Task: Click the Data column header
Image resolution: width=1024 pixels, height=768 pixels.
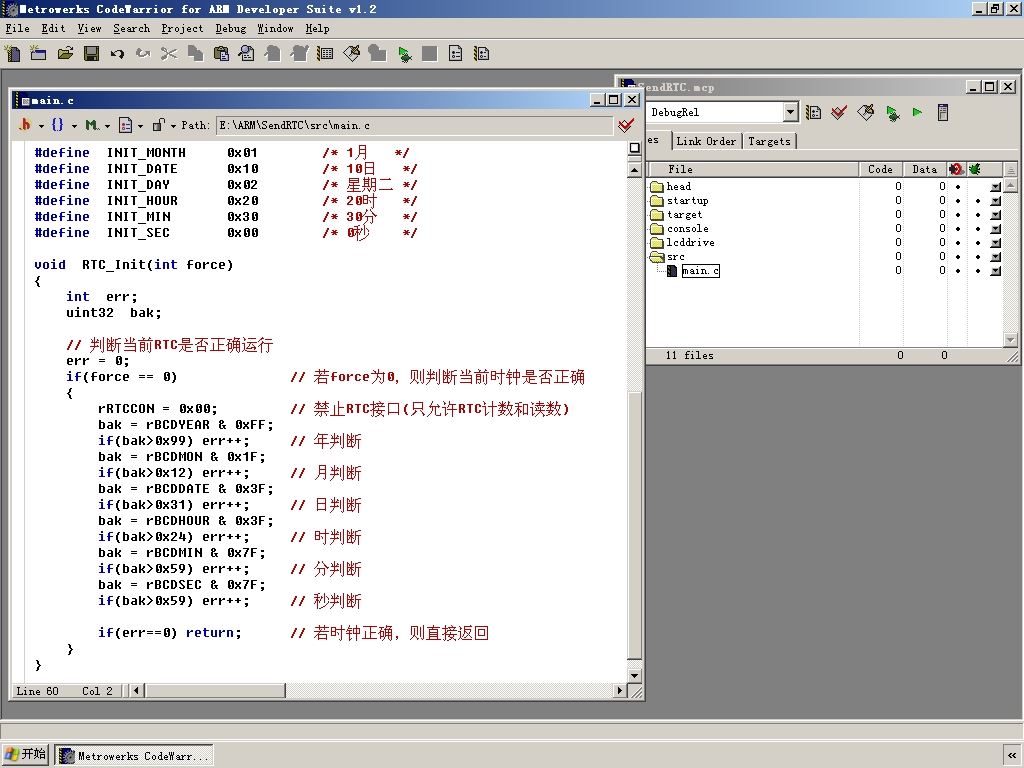Action: coord(925,169)
